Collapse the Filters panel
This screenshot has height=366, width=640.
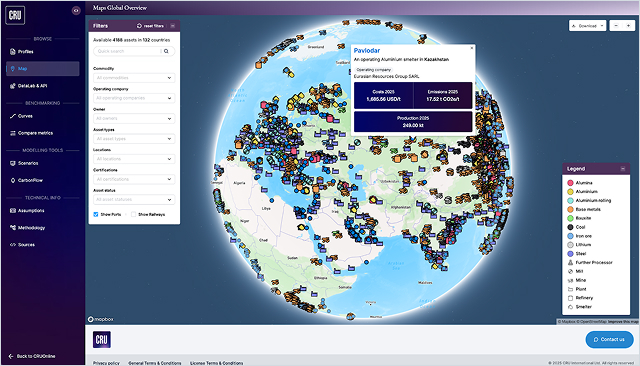tap(173, 26)
